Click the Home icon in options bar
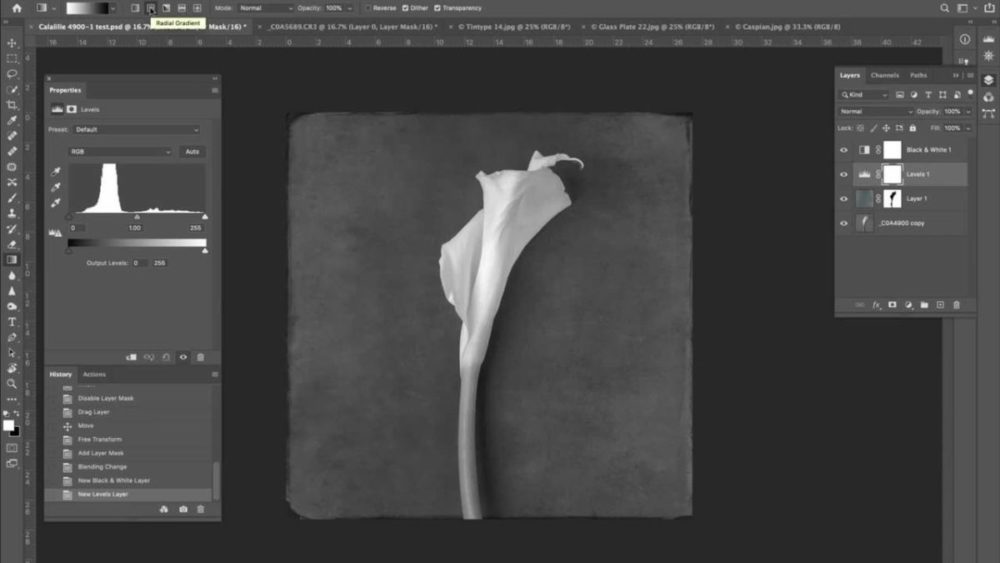The height and width of the screenshot is (563, 1000). [16, 8]
